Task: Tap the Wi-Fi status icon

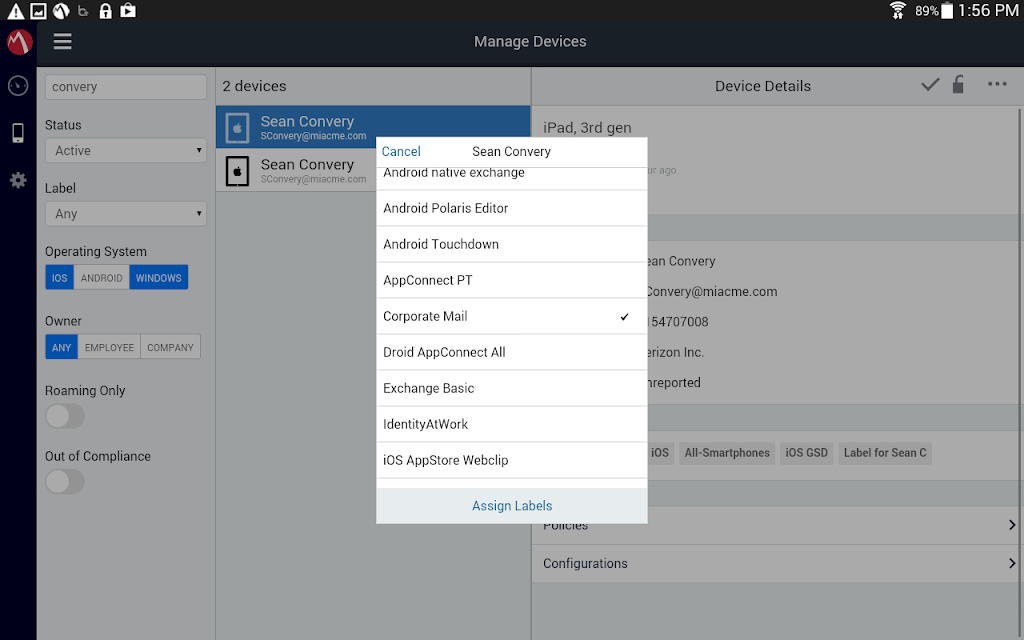Action: point(898,10)
